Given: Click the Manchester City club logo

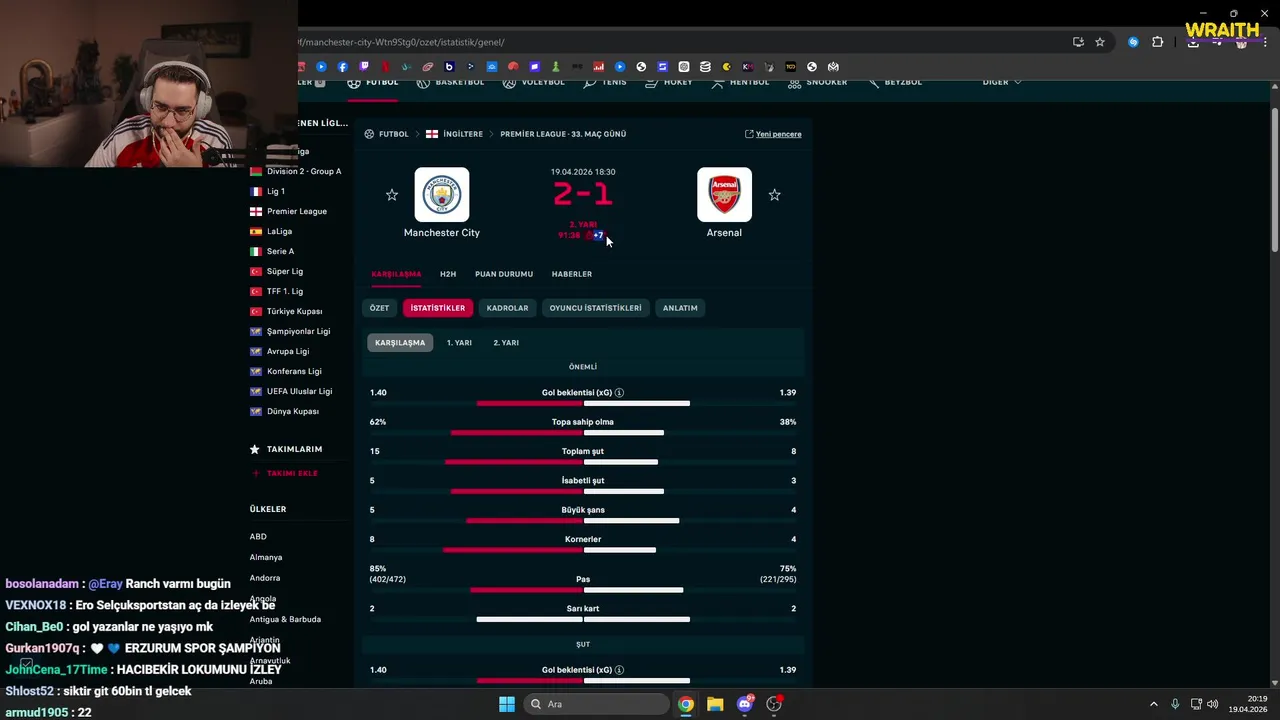Looking at the screenshot, I should pos(442,194).
